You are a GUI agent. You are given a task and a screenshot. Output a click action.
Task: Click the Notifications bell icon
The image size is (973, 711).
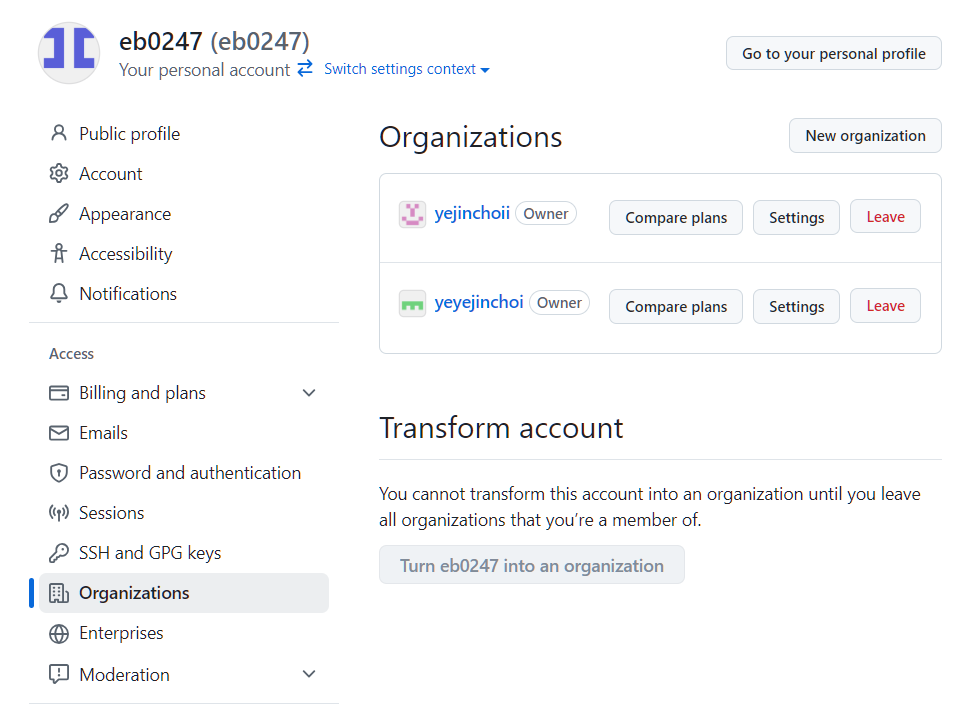(59, 293)
